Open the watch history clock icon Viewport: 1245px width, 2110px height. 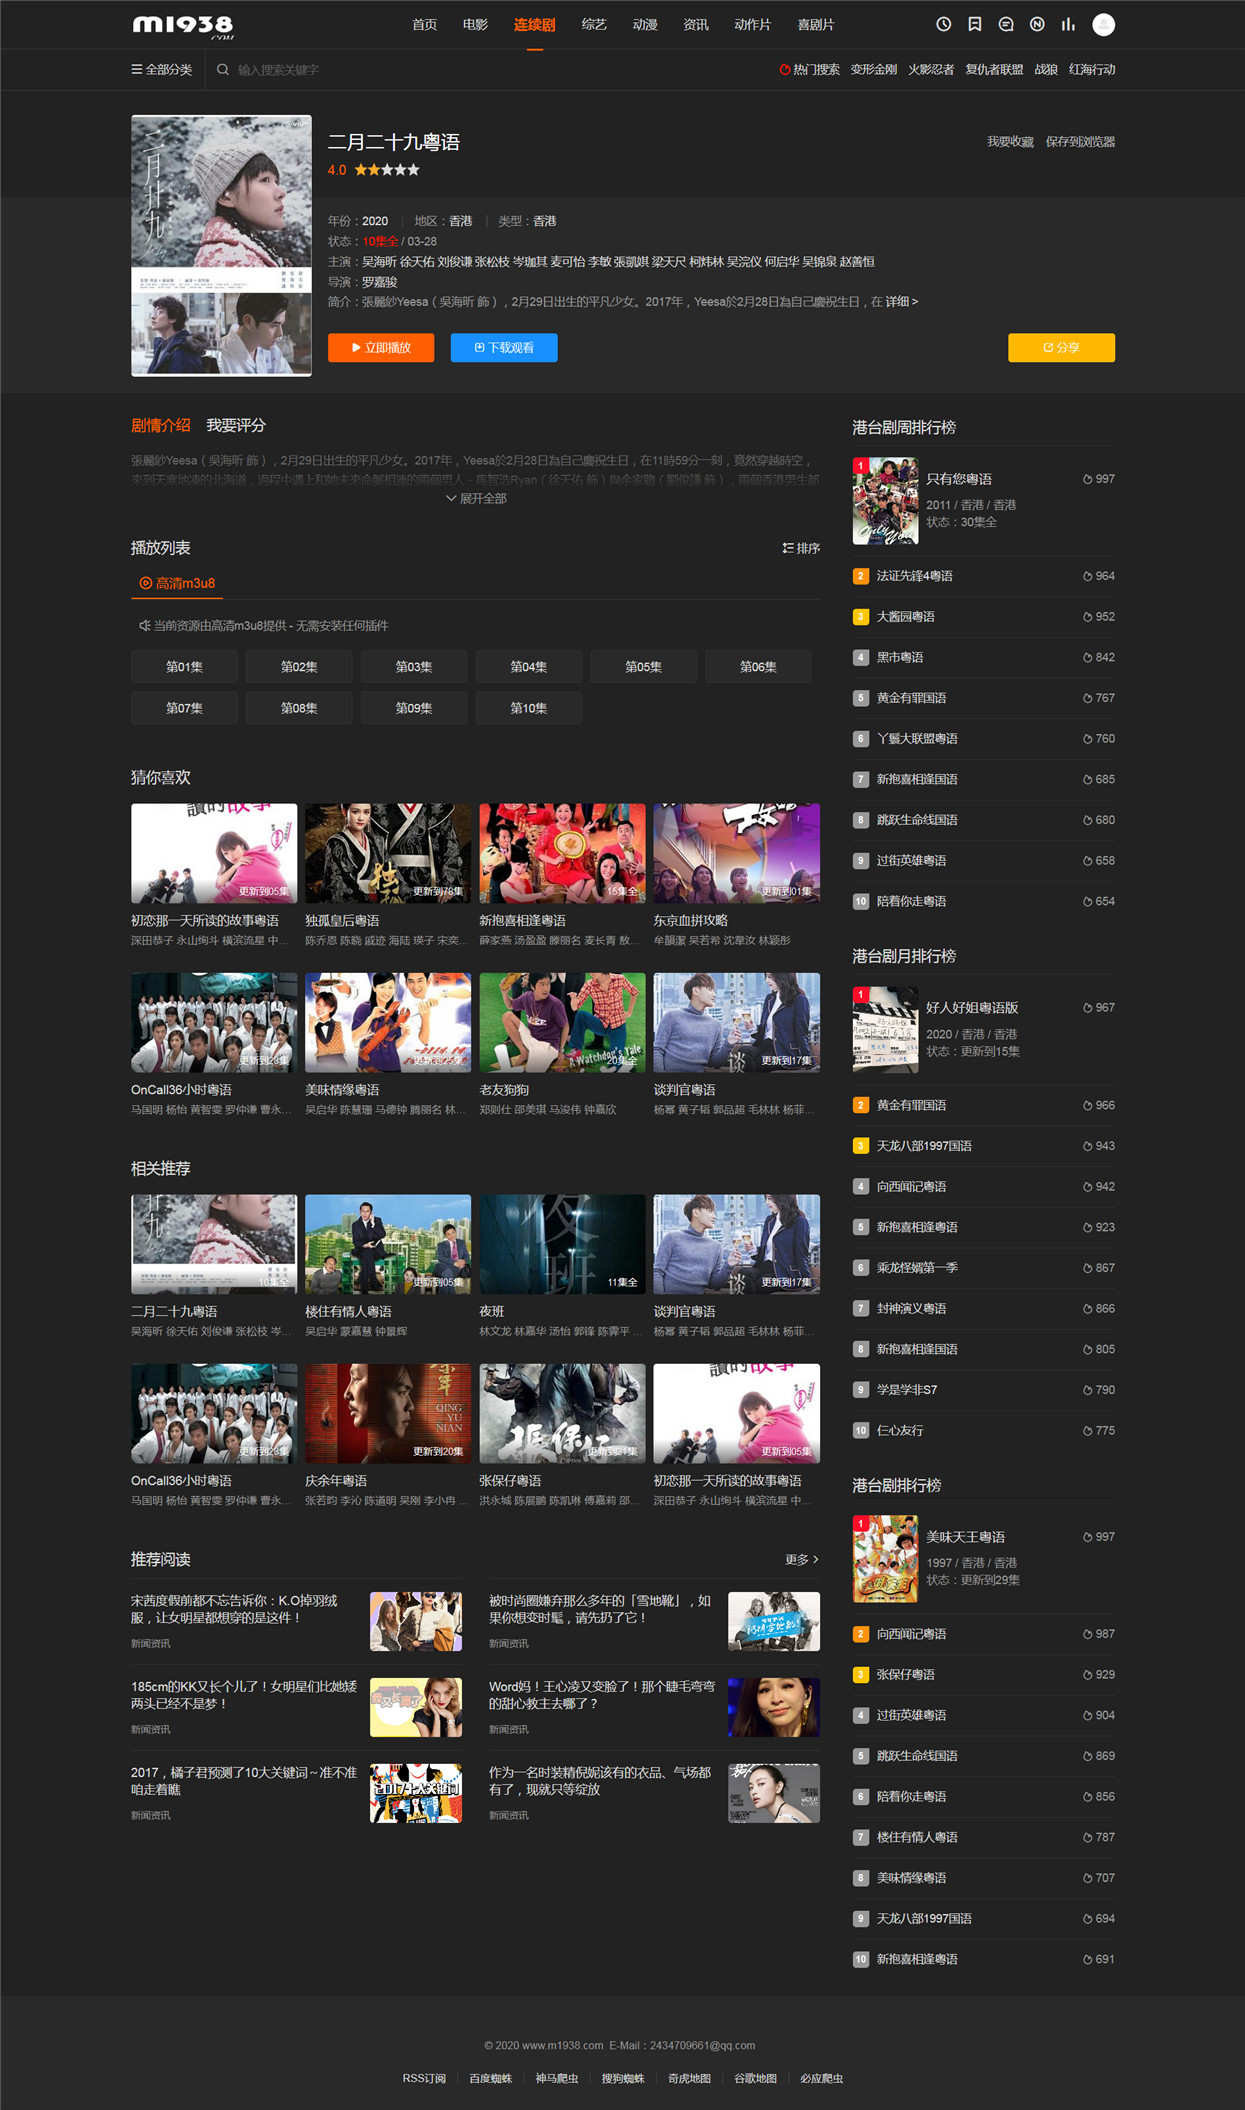(943, 25)
